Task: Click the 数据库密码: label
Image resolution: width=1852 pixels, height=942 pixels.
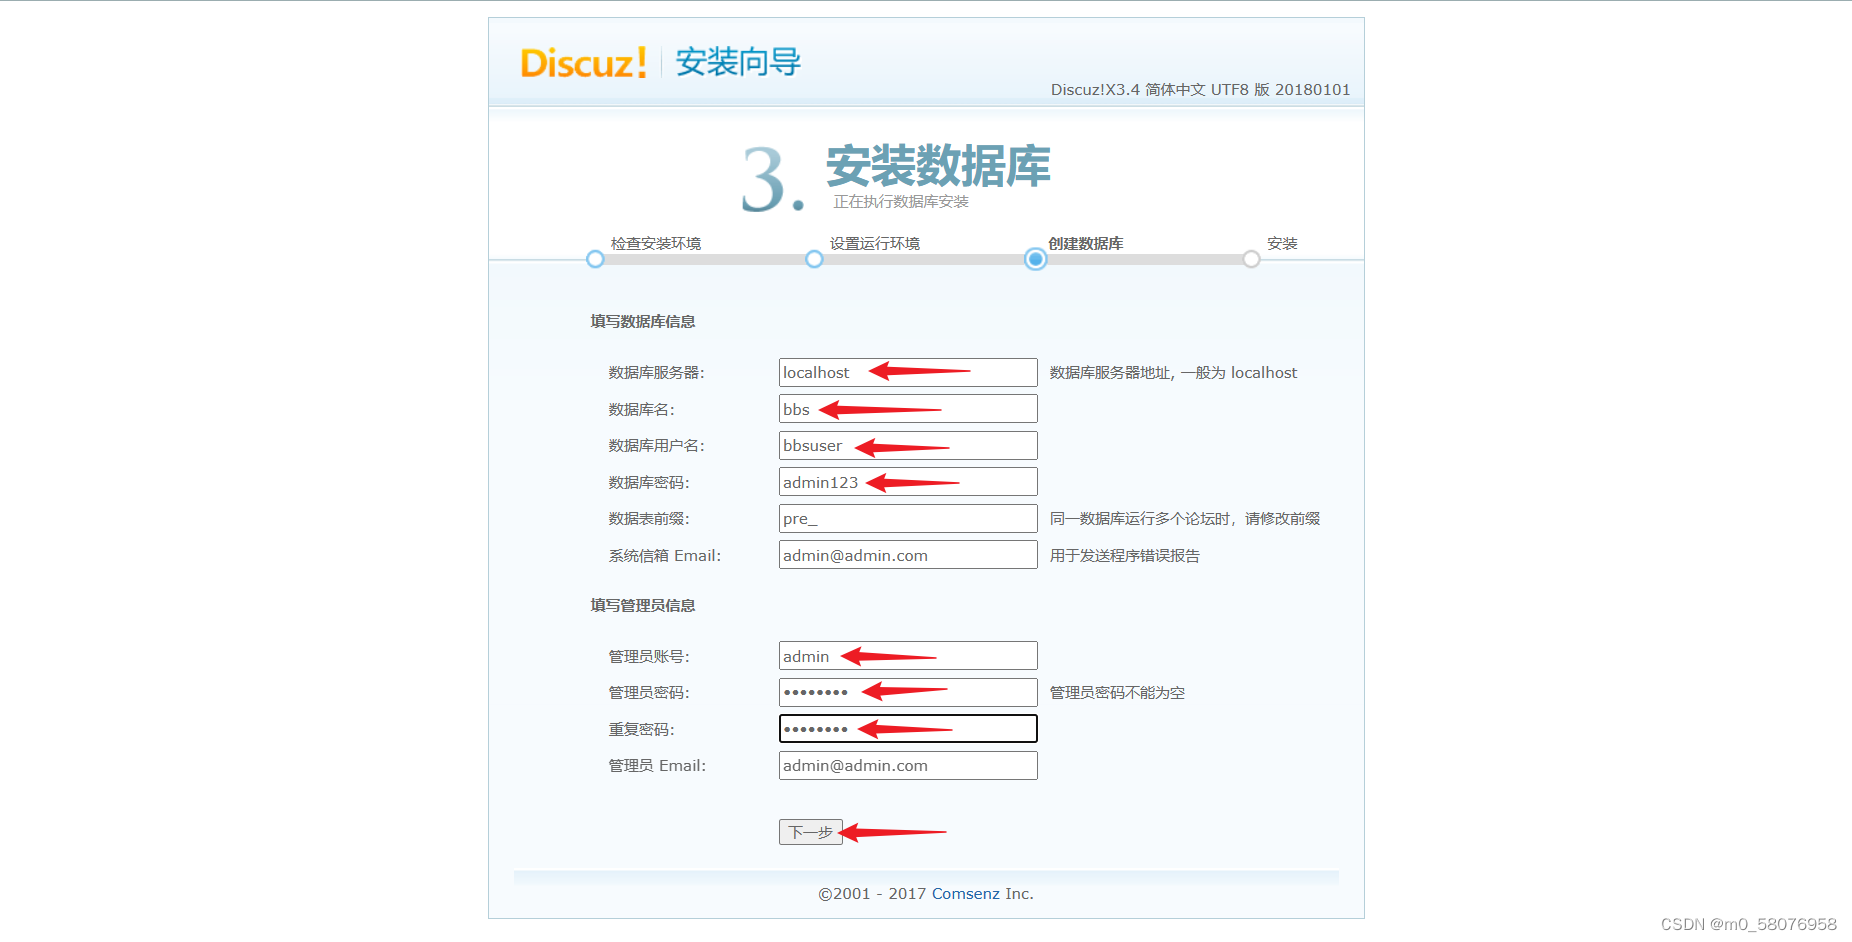Action: coord(649,482)
